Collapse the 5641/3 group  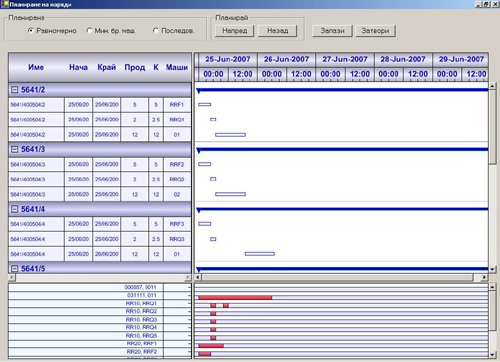[14, 149]
